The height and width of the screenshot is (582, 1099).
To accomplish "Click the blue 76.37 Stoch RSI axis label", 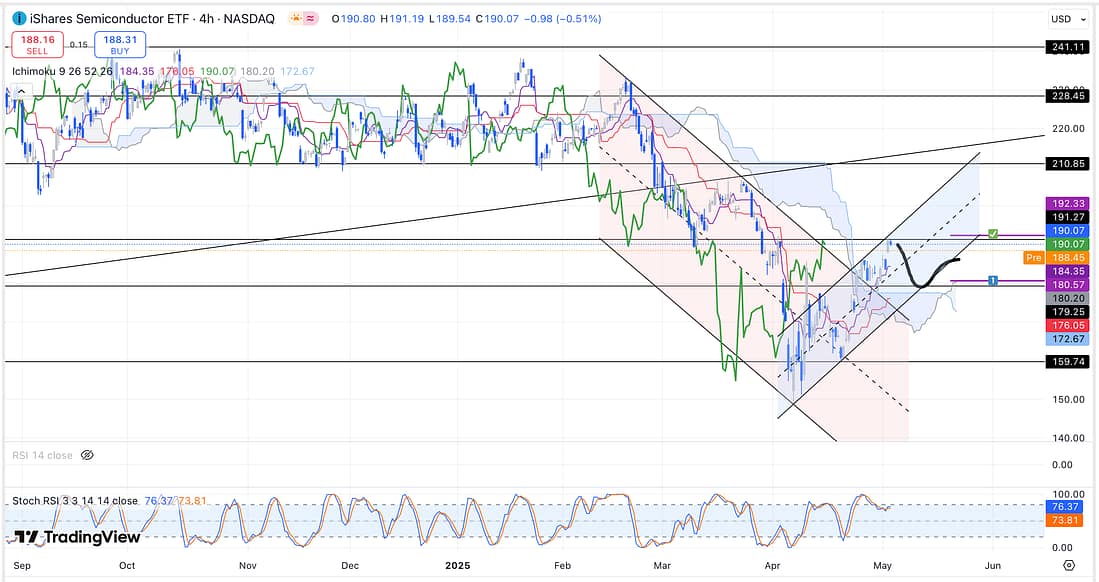I will 1067,506.
